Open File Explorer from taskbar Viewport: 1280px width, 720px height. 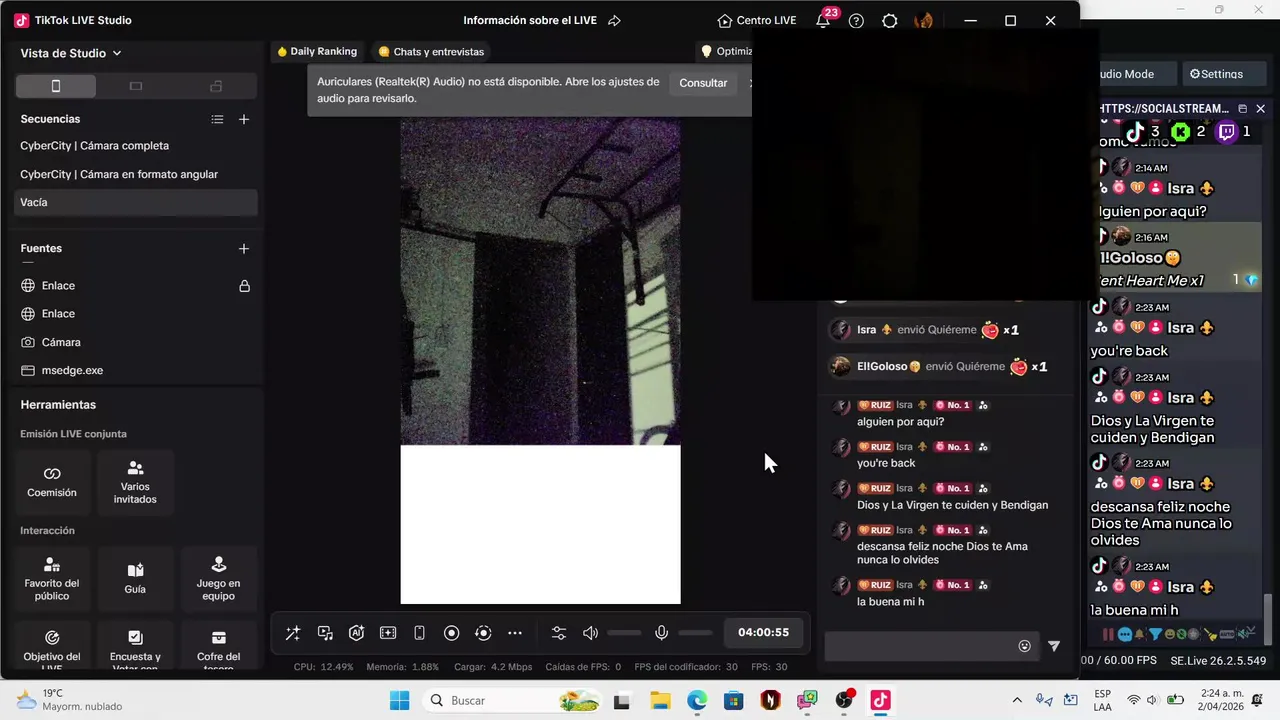coord(660,700)
